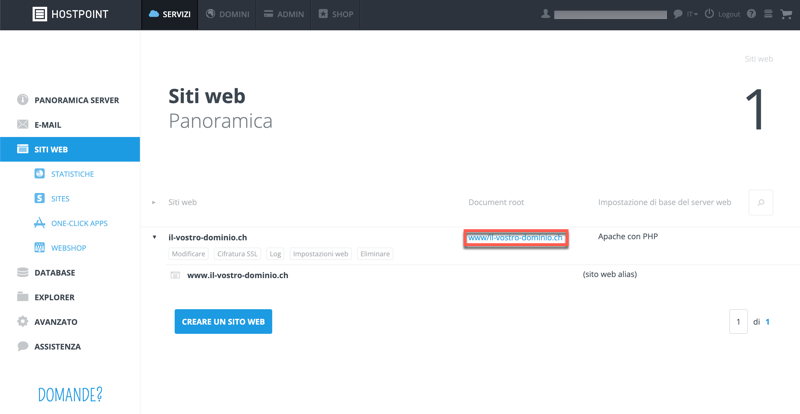This screenshot has width=800, height=414.
Task: Collapse the il-vostro-dominio.ch row arrow
Action: [x=154, y=237]
